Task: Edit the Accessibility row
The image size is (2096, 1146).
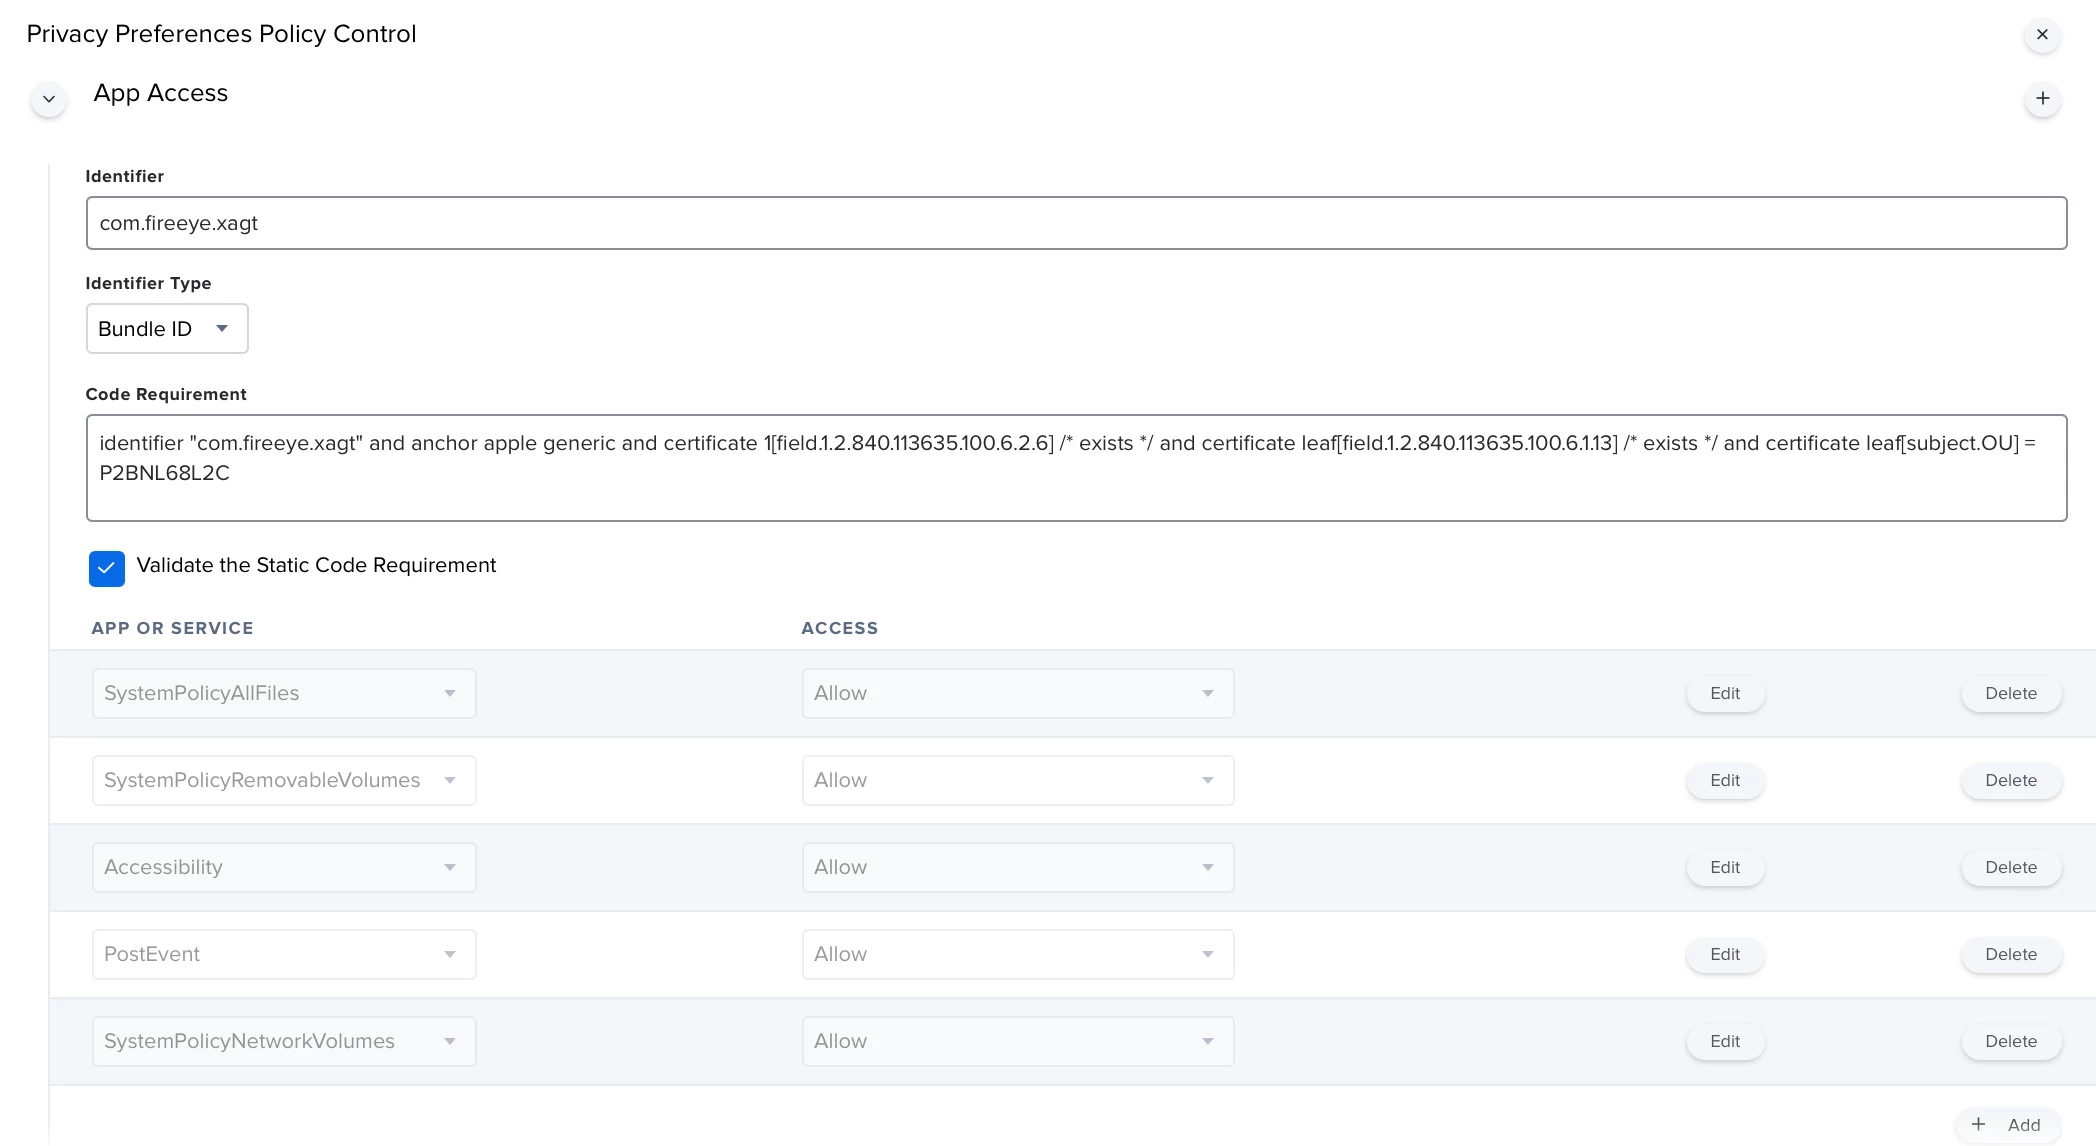Action: [x=1724, y=867]
